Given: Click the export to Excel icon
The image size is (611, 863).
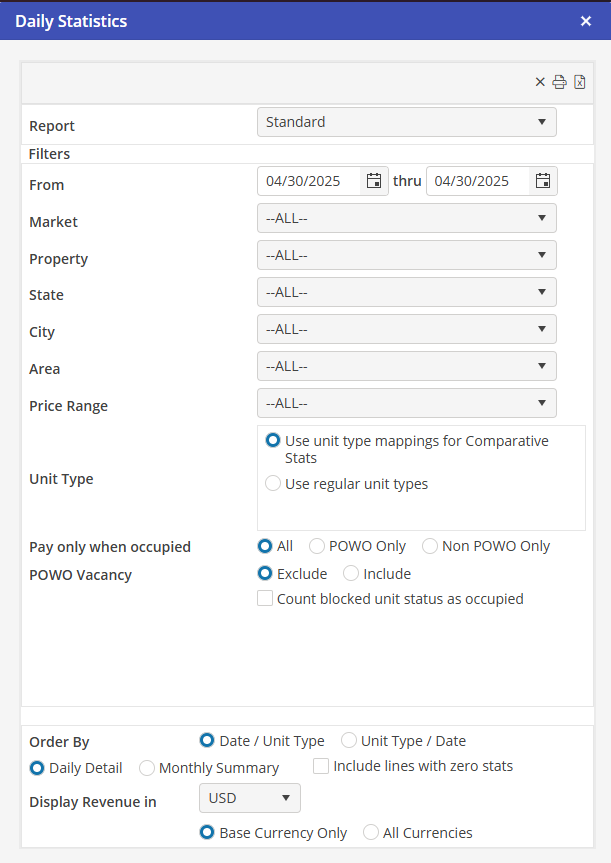Looking at the screenshot, I should [x=580, y=82].
